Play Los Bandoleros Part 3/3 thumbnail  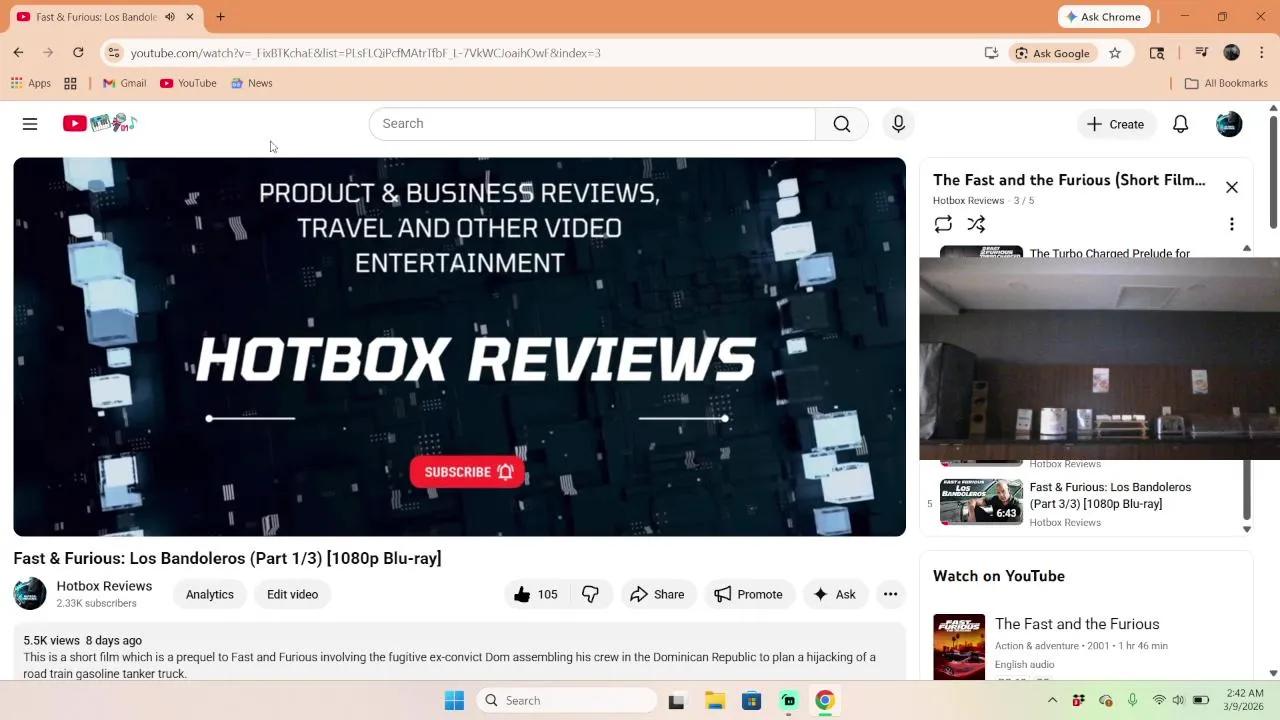point(981,501)
